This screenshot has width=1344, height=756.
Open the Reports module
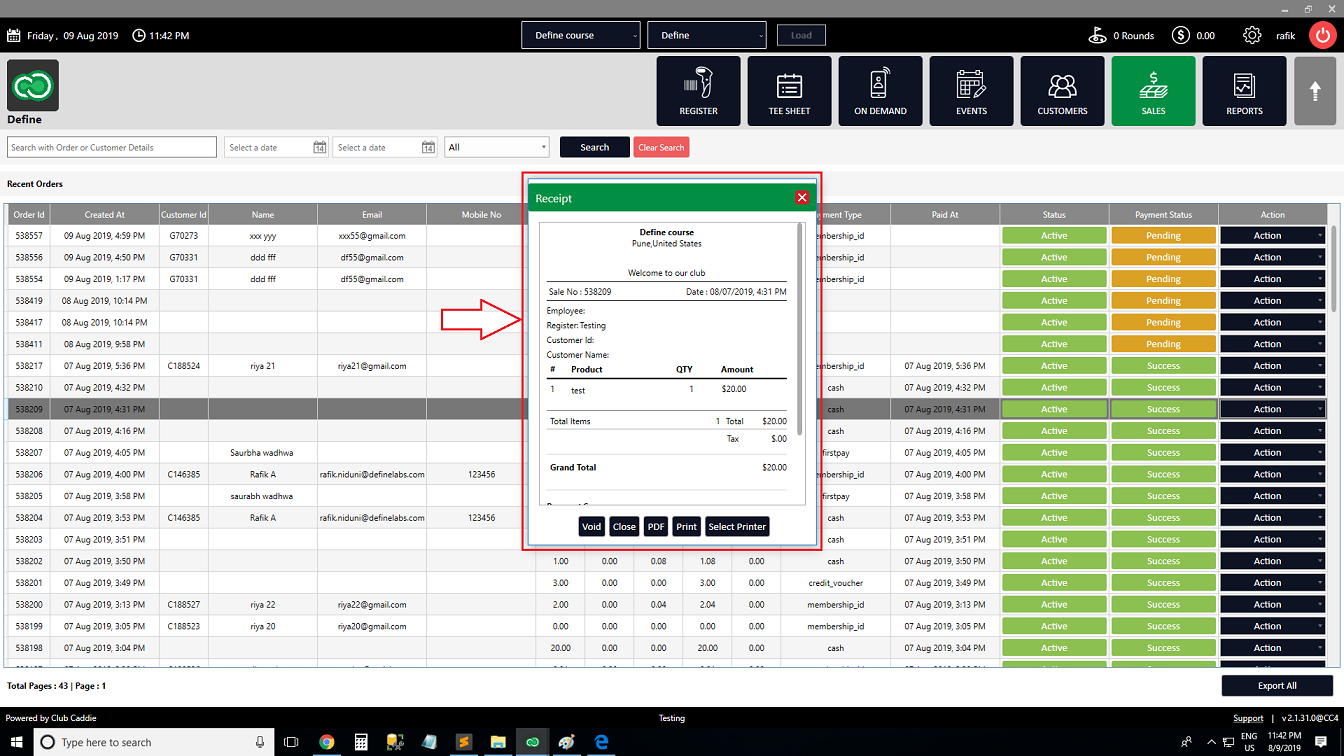tap(1244, 91)
